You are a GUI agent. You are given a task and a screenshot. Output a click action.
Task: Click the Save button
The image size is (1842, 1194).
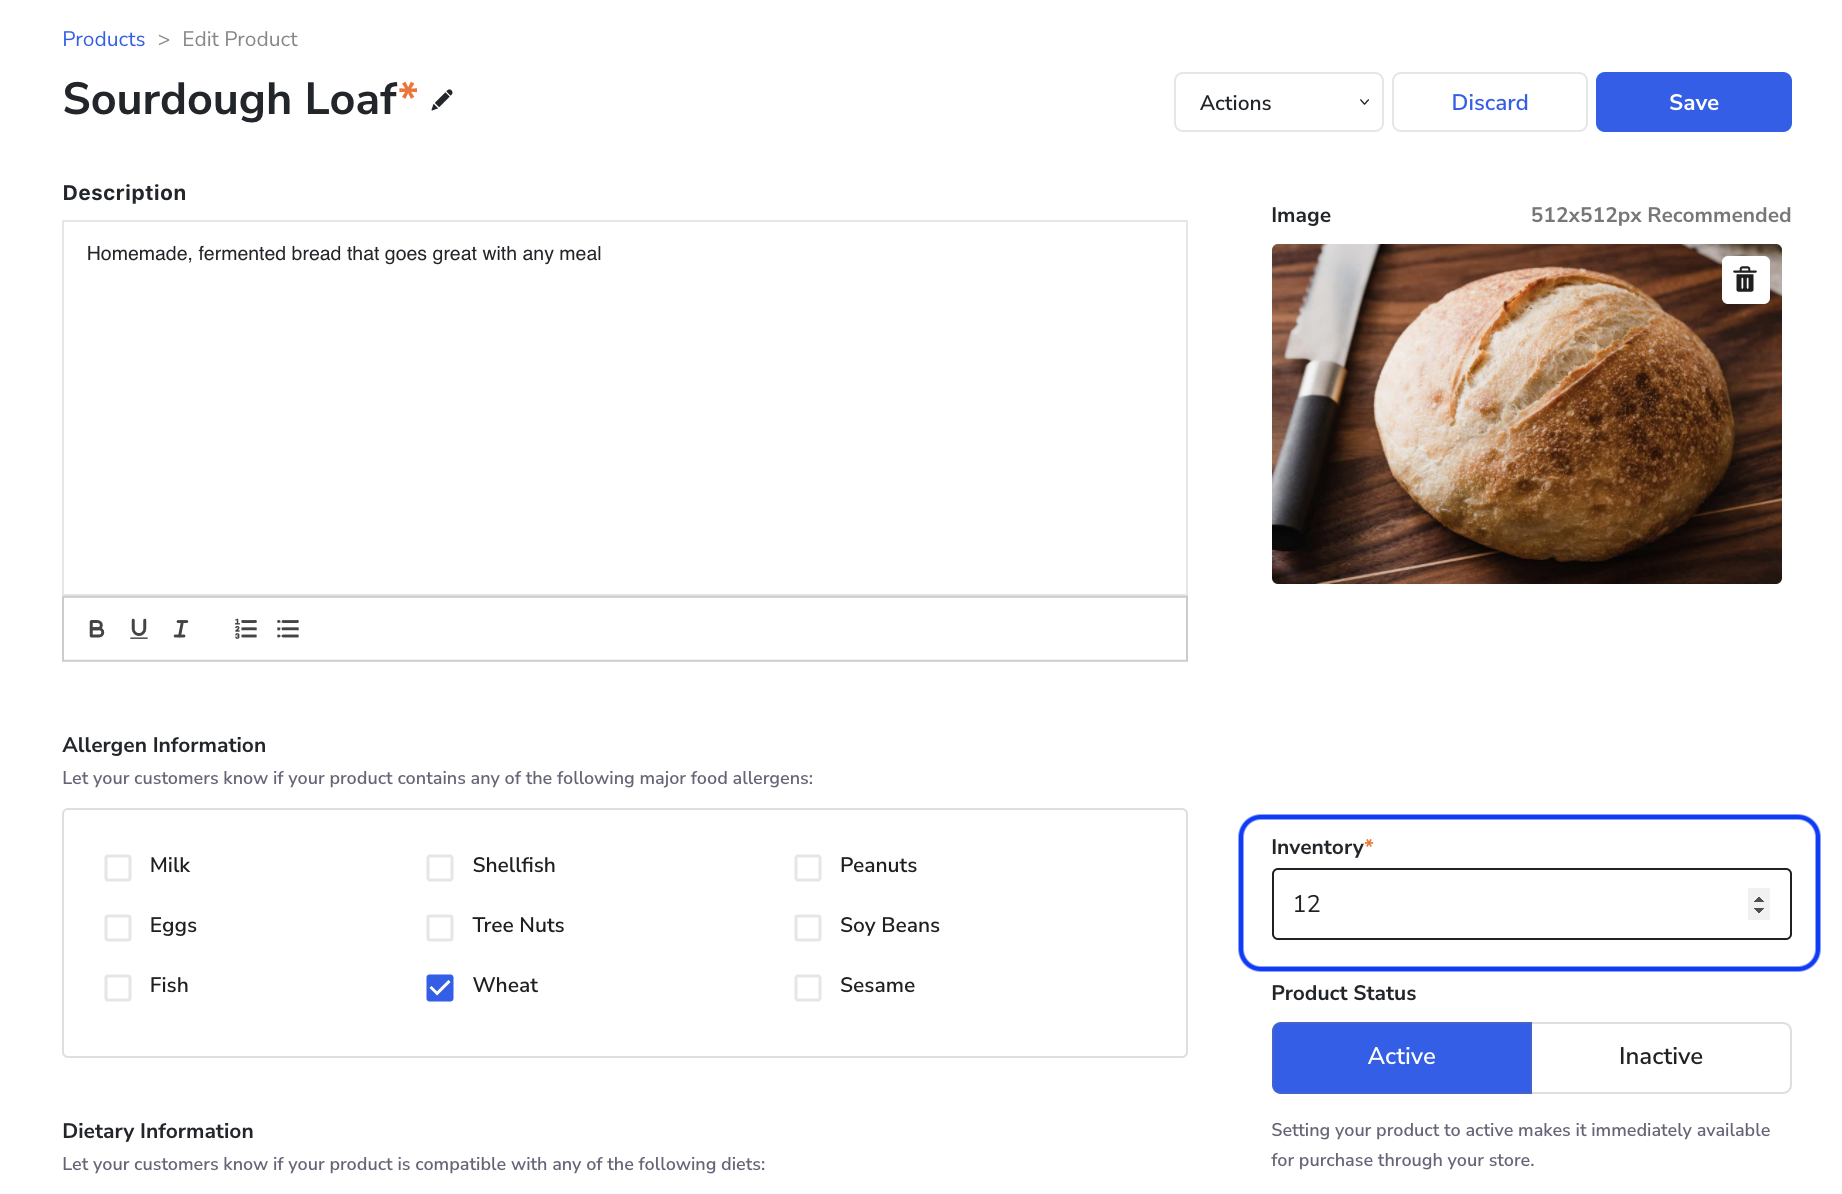(1693, 102)
